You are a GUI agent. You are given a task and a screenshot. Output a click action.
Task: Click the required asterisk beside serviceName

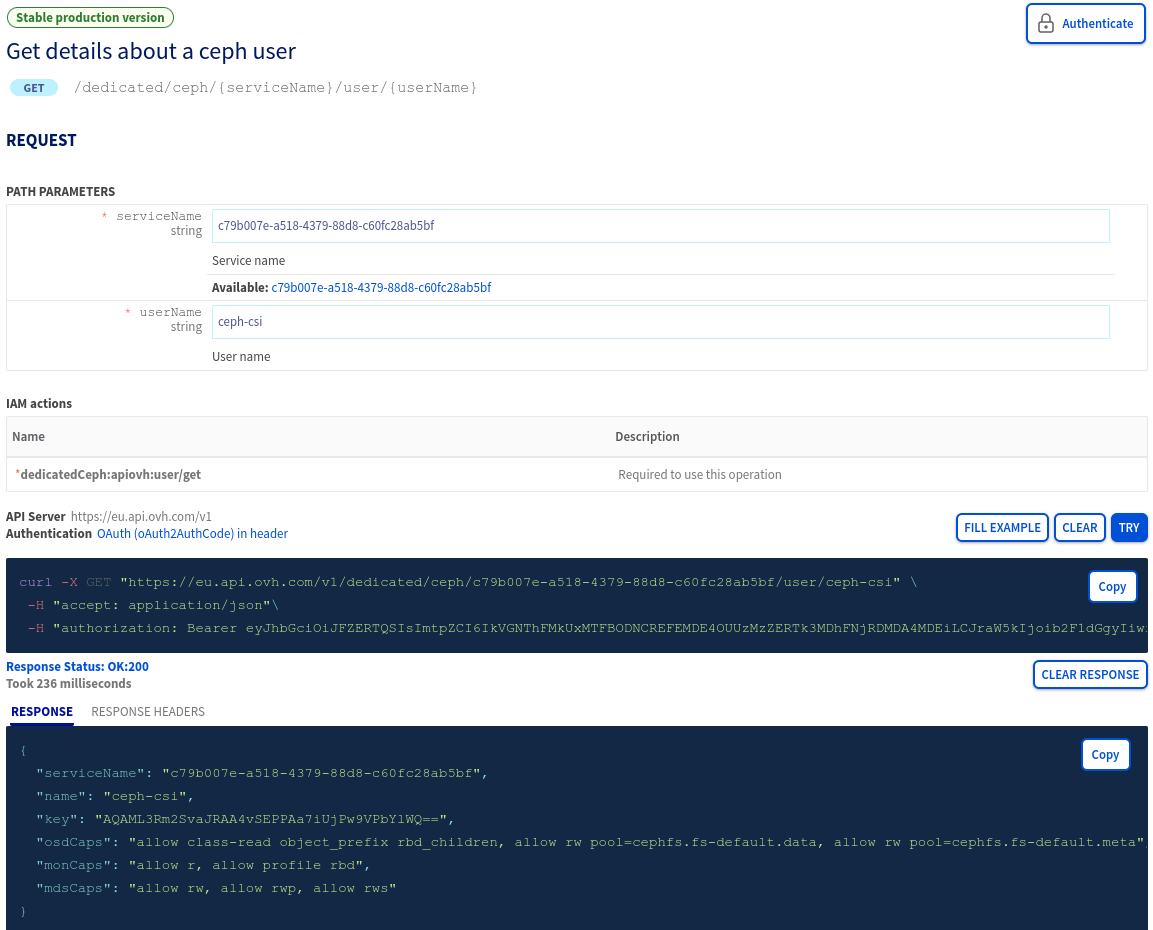pyautogui.click(x=104, y=216)
